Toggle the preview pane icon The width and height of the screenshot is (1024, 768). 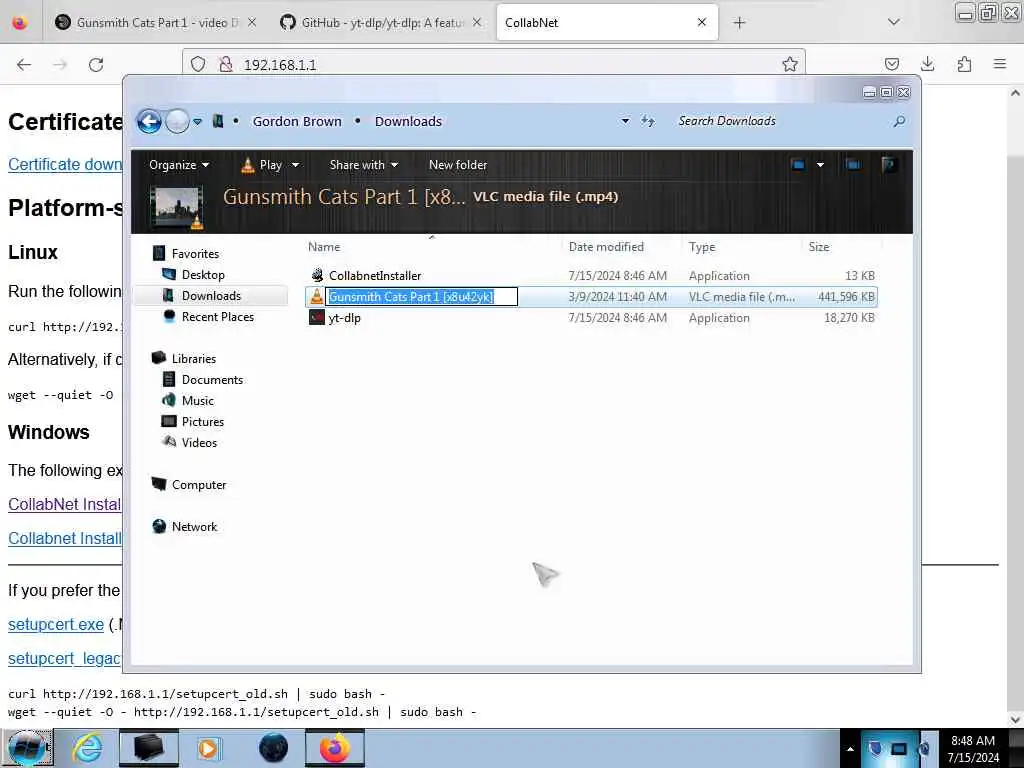(x=853, y=165)
